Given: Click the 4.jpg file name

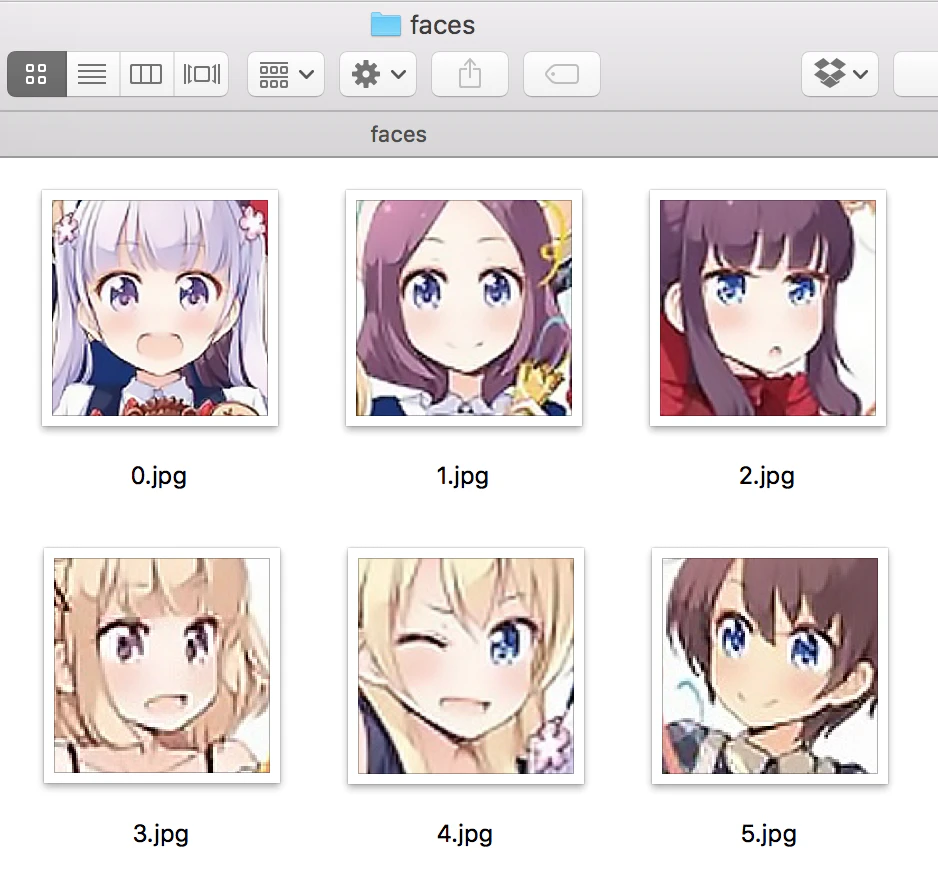Looking at the screenshot, I should 465,834.
